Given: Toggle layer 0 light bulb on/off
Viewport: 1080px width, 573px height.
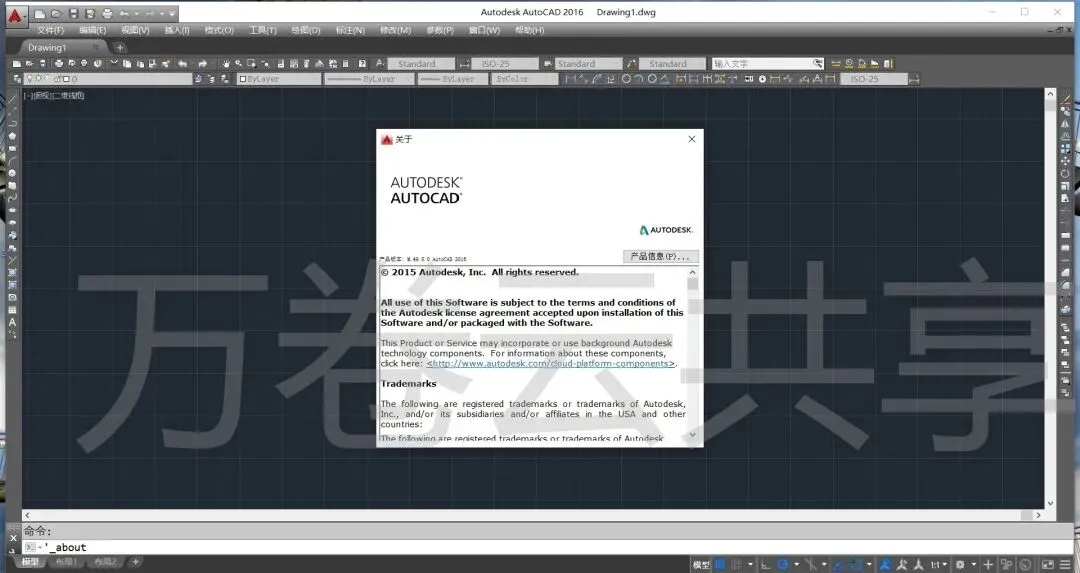Looking at the screenshot, I should [x=30, y=79].
